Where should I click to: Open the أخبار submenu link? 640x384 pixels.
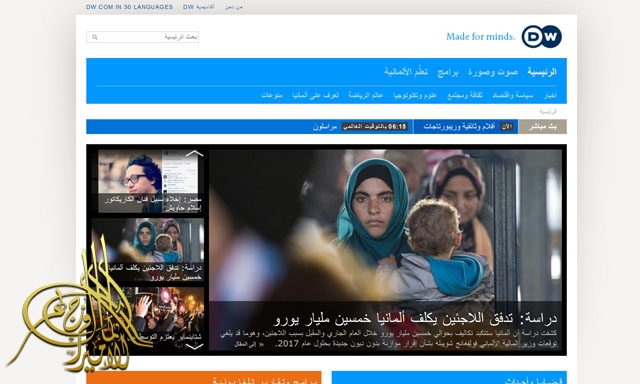pyautogui.click(x=550, y=95)
